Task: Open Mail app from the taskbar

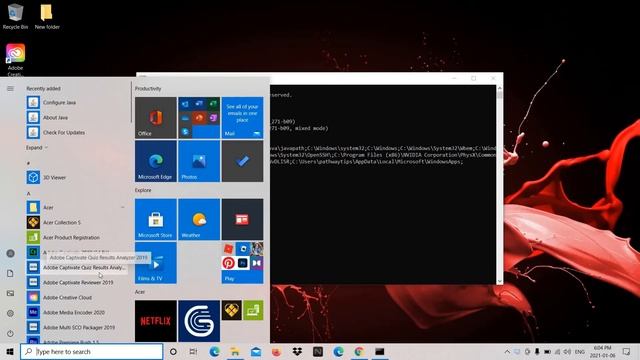Action: click(256, 351)
